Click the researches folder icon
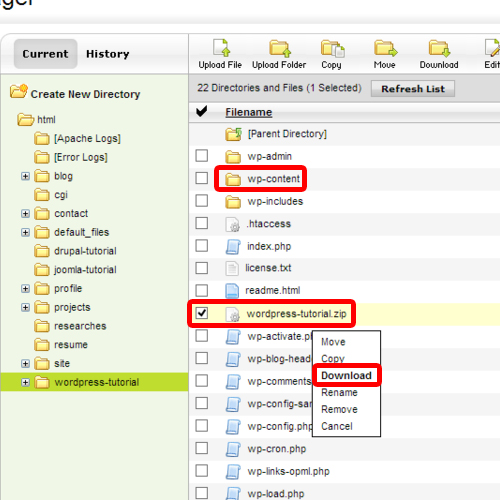Viewport: 500px width, 500px height. click(x=42, y=326)
